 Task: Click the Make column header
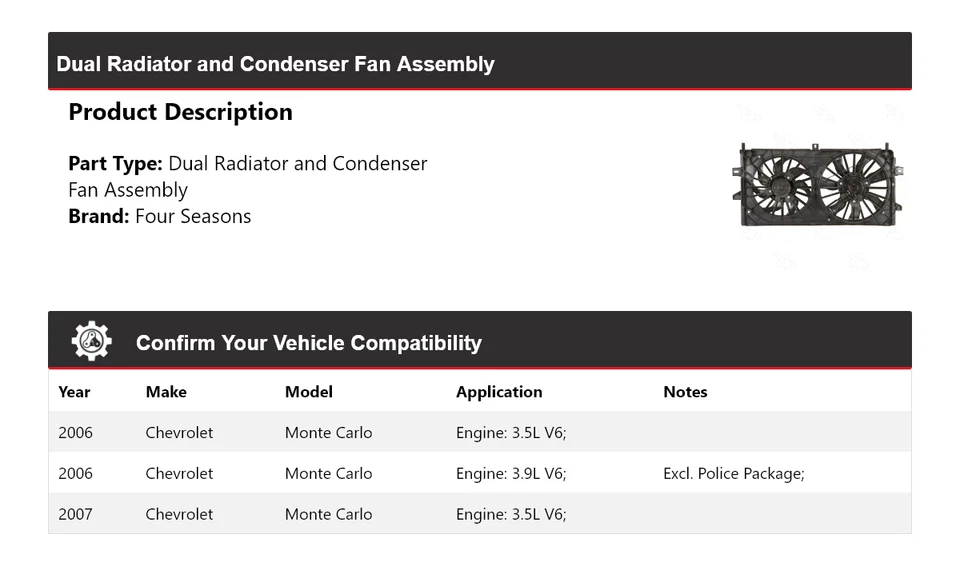(166, 392)
